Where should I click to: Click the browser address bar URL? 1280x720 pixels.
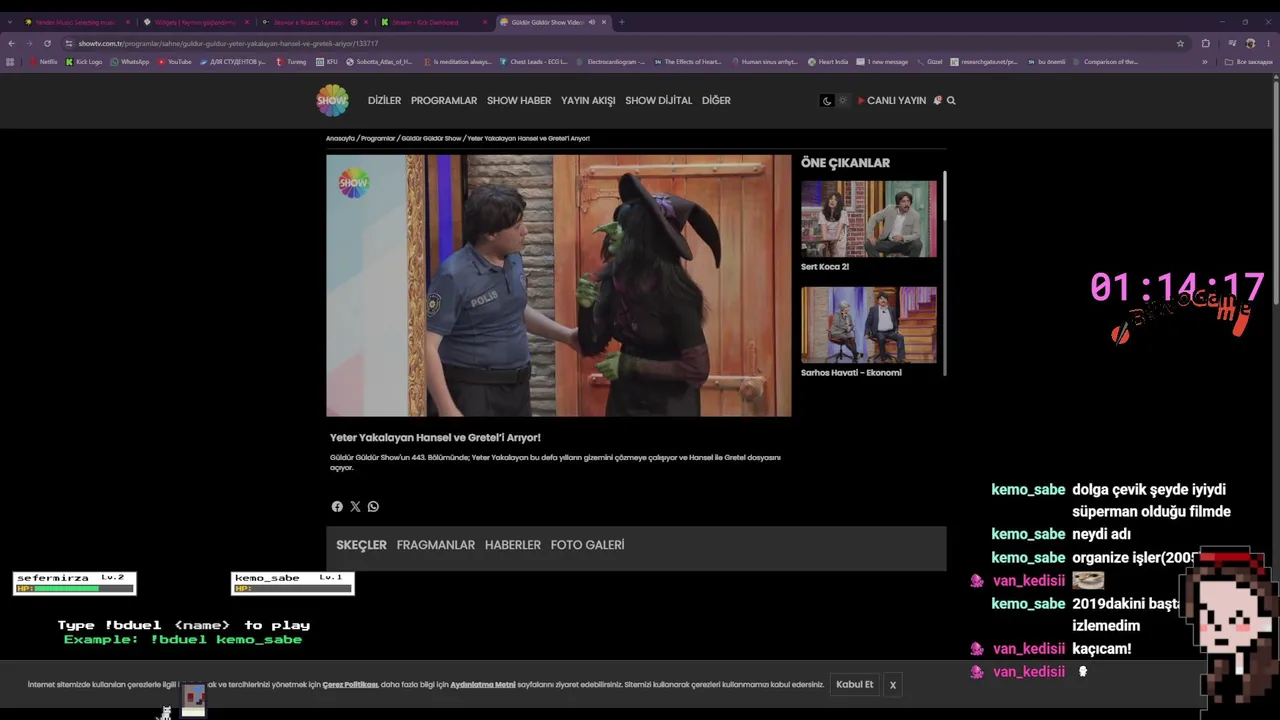point(228,44)
